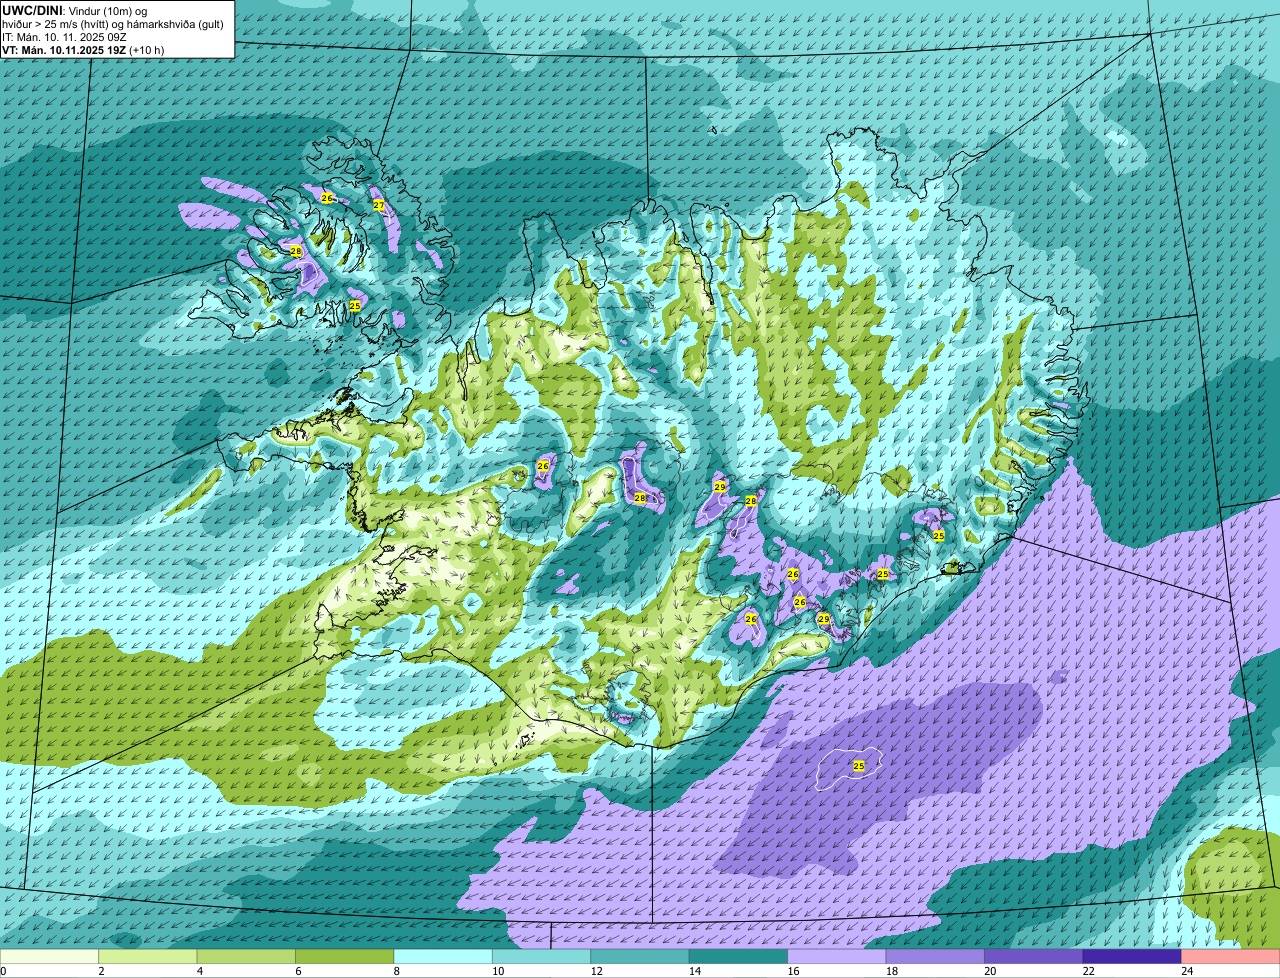Screen dimensions: 1280x978
Task: Click legend scale number 12
Action: pyautogui.click(x=596, y=970)
